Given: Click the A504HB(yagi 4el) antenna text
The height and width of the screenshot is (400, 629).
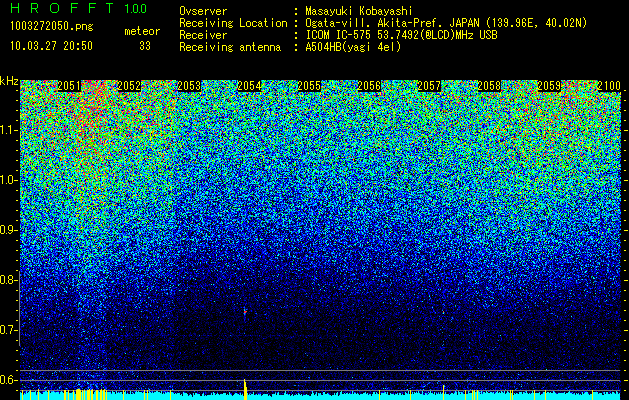Looking at the screenshot, I should 353,47.
